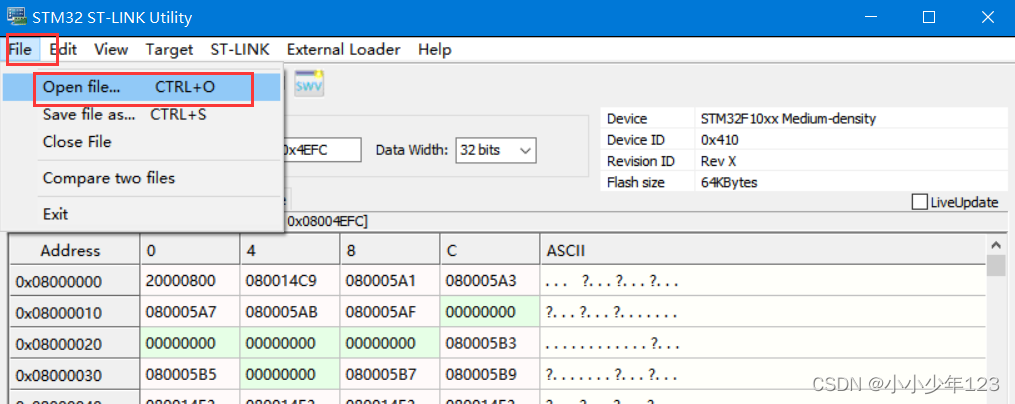Choose Open file... from File menu
This screenshot has height=404, width=1015.
pos(141,87)
